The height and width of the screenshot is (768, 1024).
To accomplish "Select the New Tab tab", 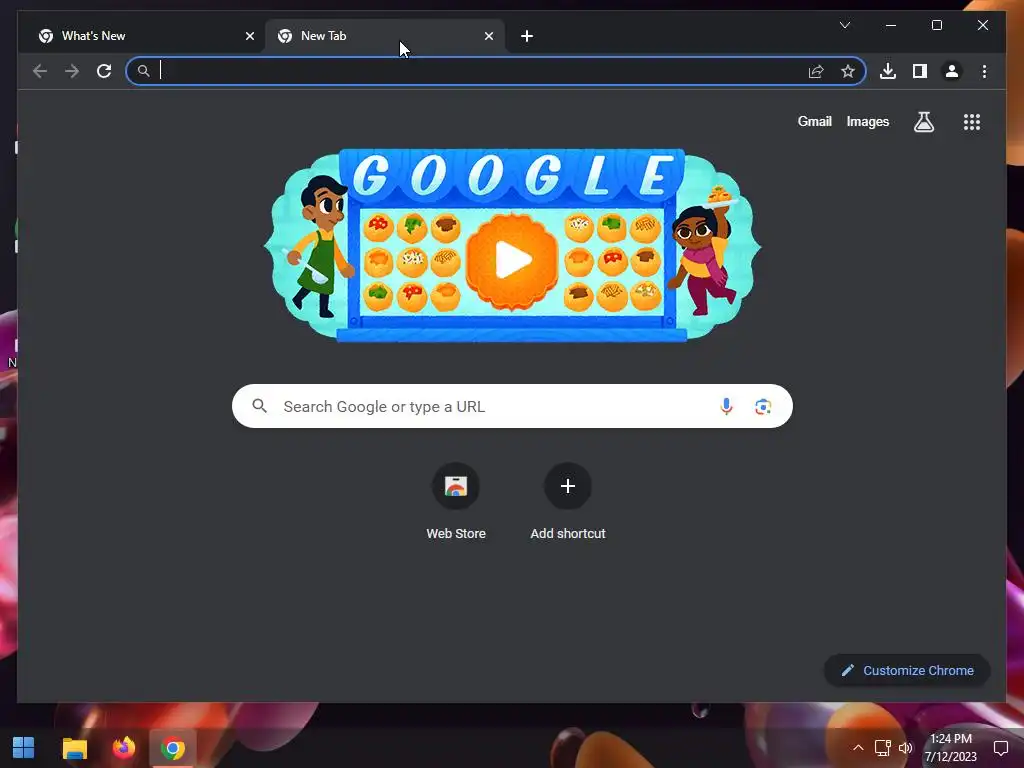I will coord(385,36).
